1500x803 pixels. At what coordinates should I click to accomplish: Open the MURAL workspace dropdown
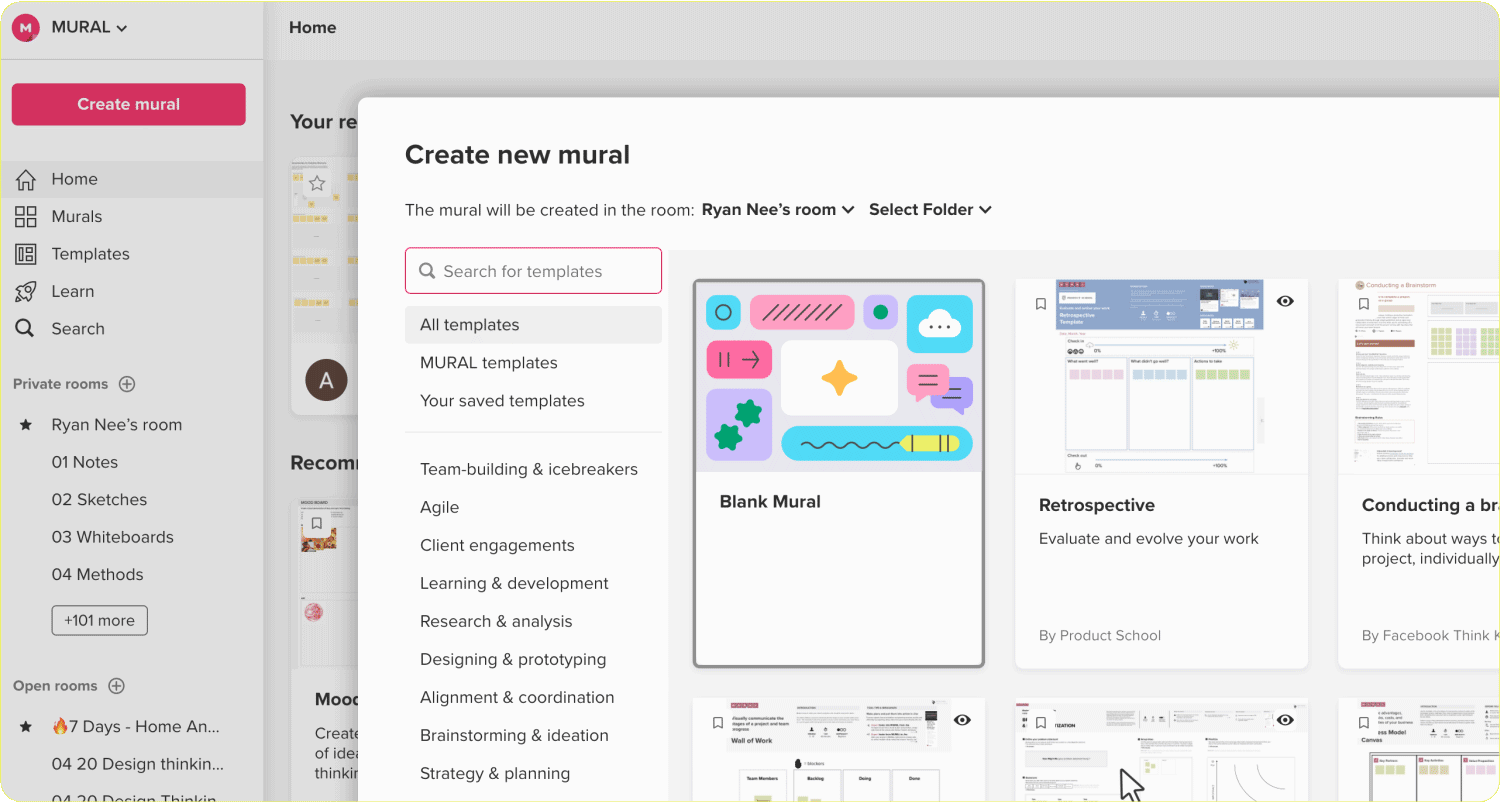point(89,28)
